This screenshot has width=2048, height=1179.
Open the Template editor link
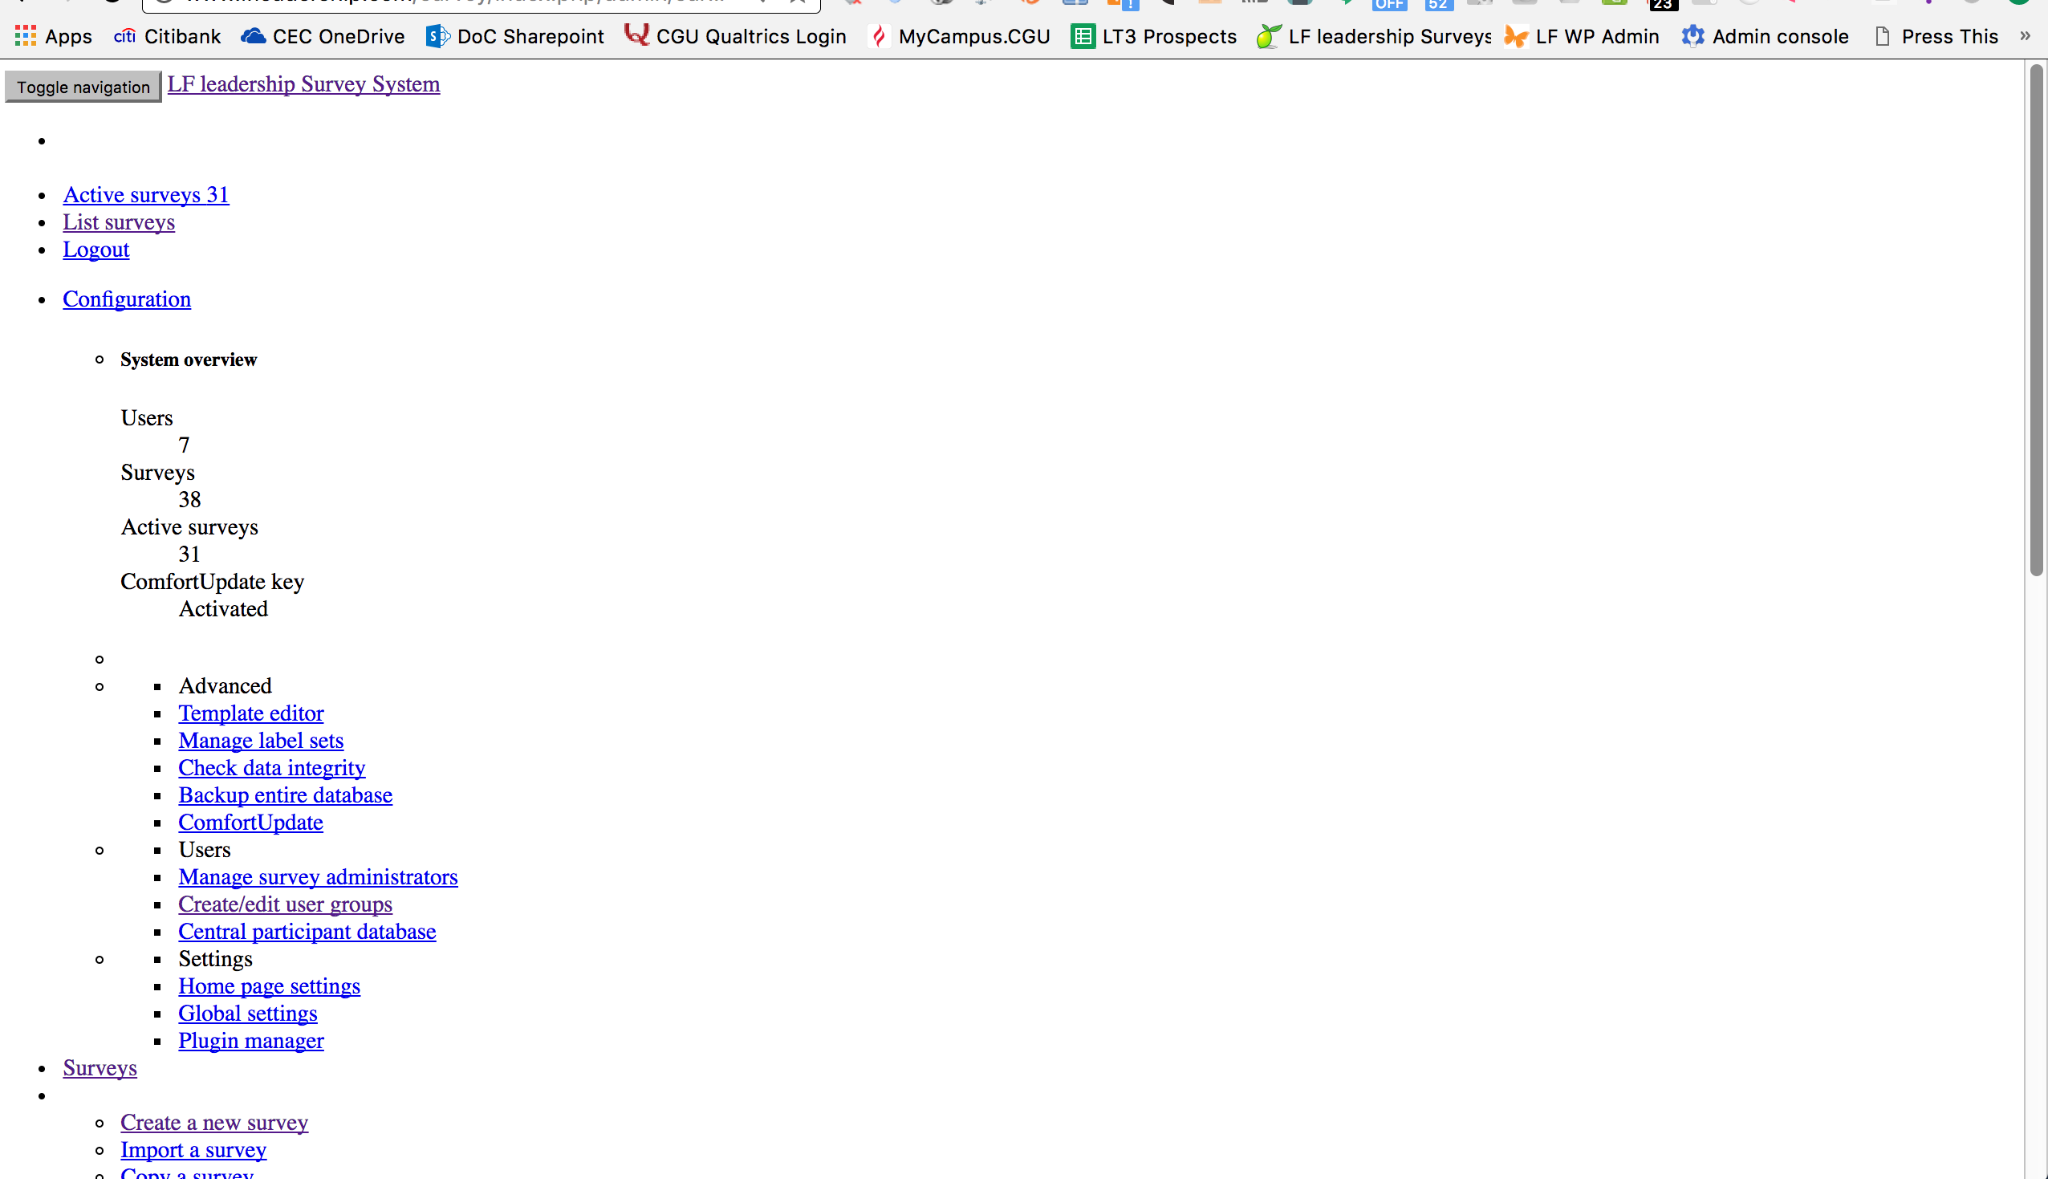pos(250,713)
